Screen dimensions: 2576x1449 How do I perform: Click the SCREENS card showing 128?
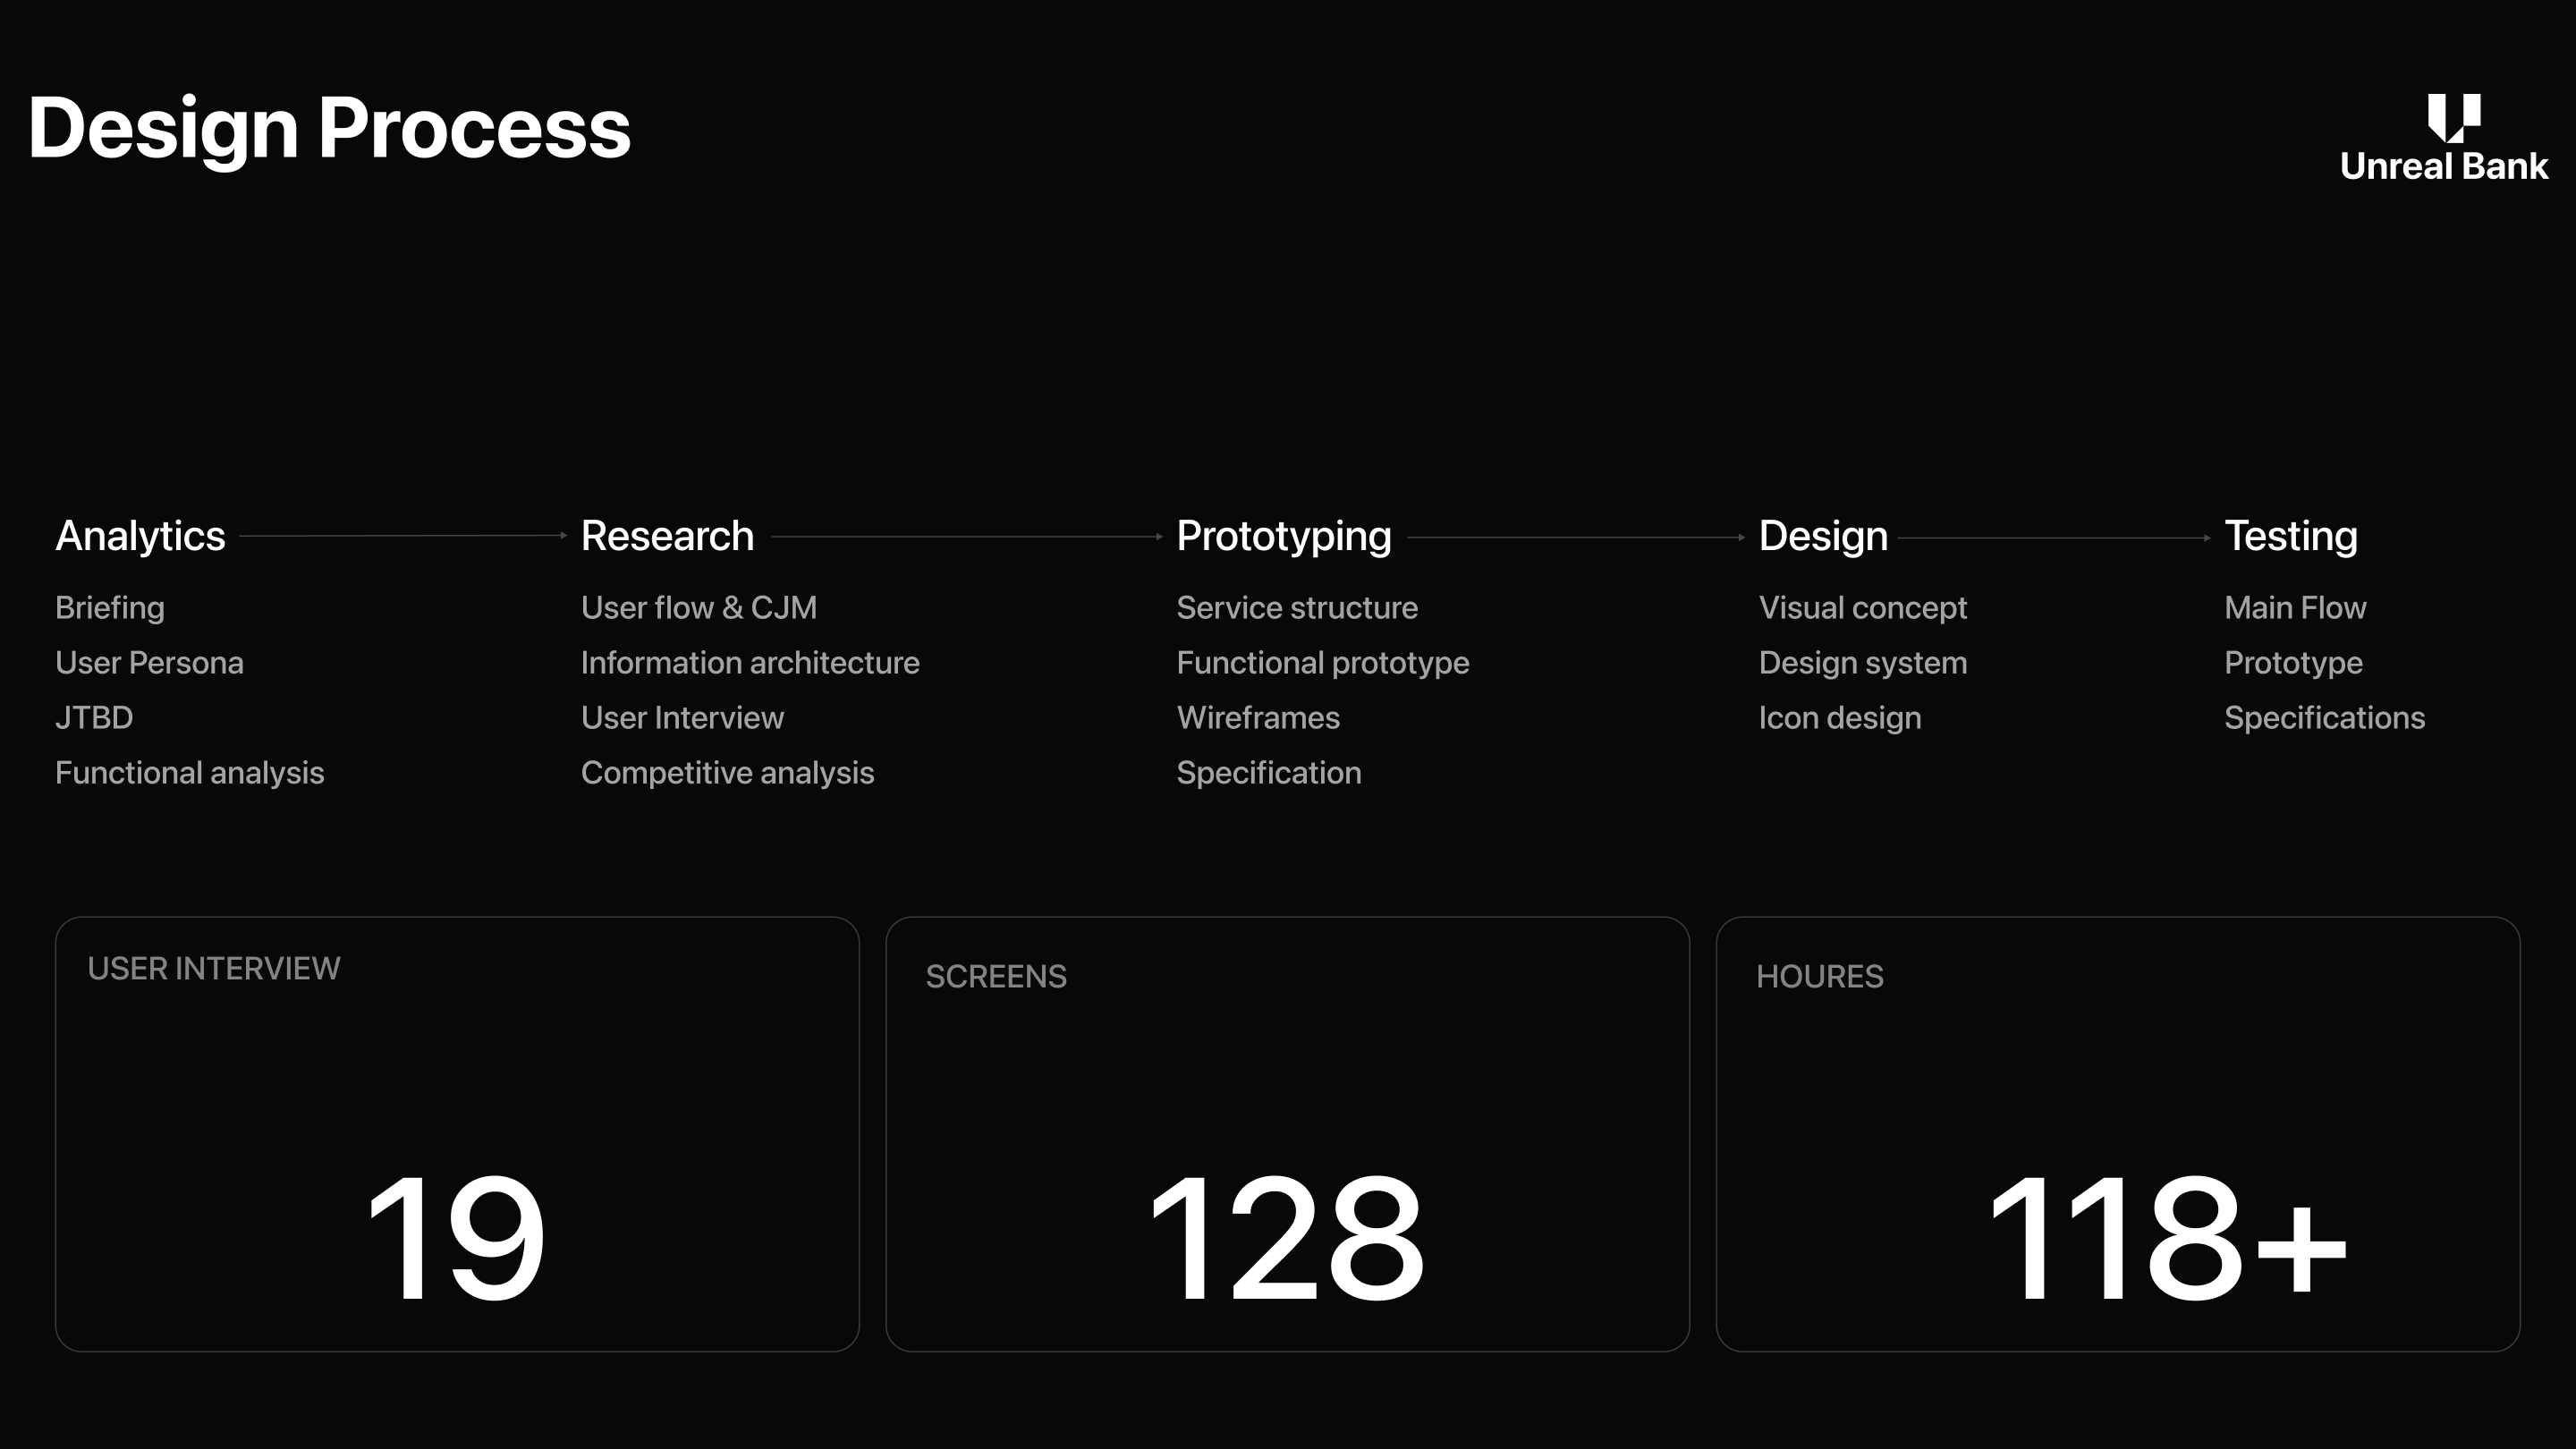pos(1287,1134)
